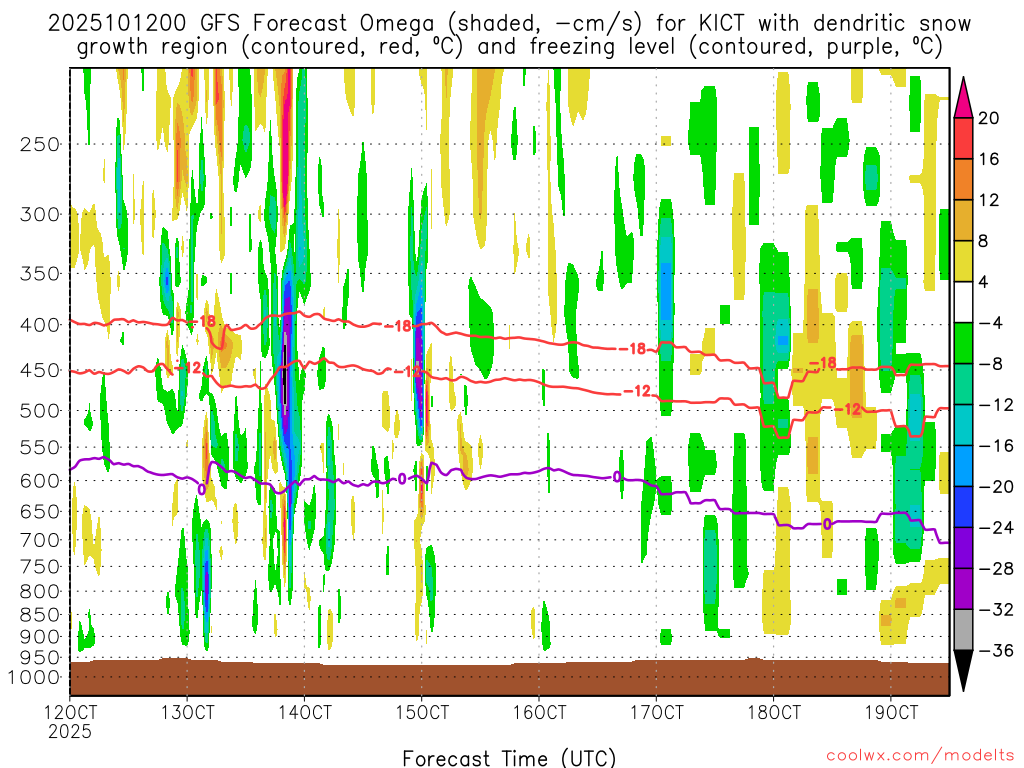Click the colorbar value label -28
Viewport: 1024px width, 768px height.
pyautogui.click(x=996, y=568)
